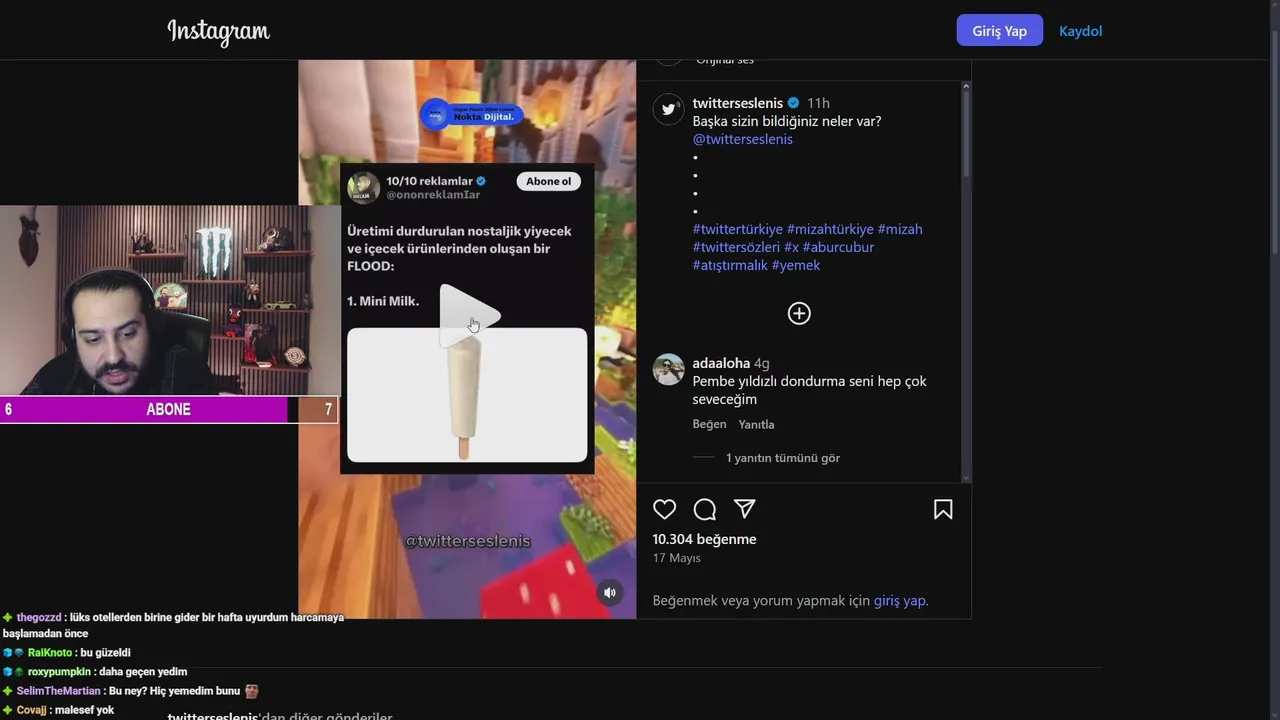Share the post with the paper plane icon
This screenshot has width=1280, height=720.
[x=745, y=509]
